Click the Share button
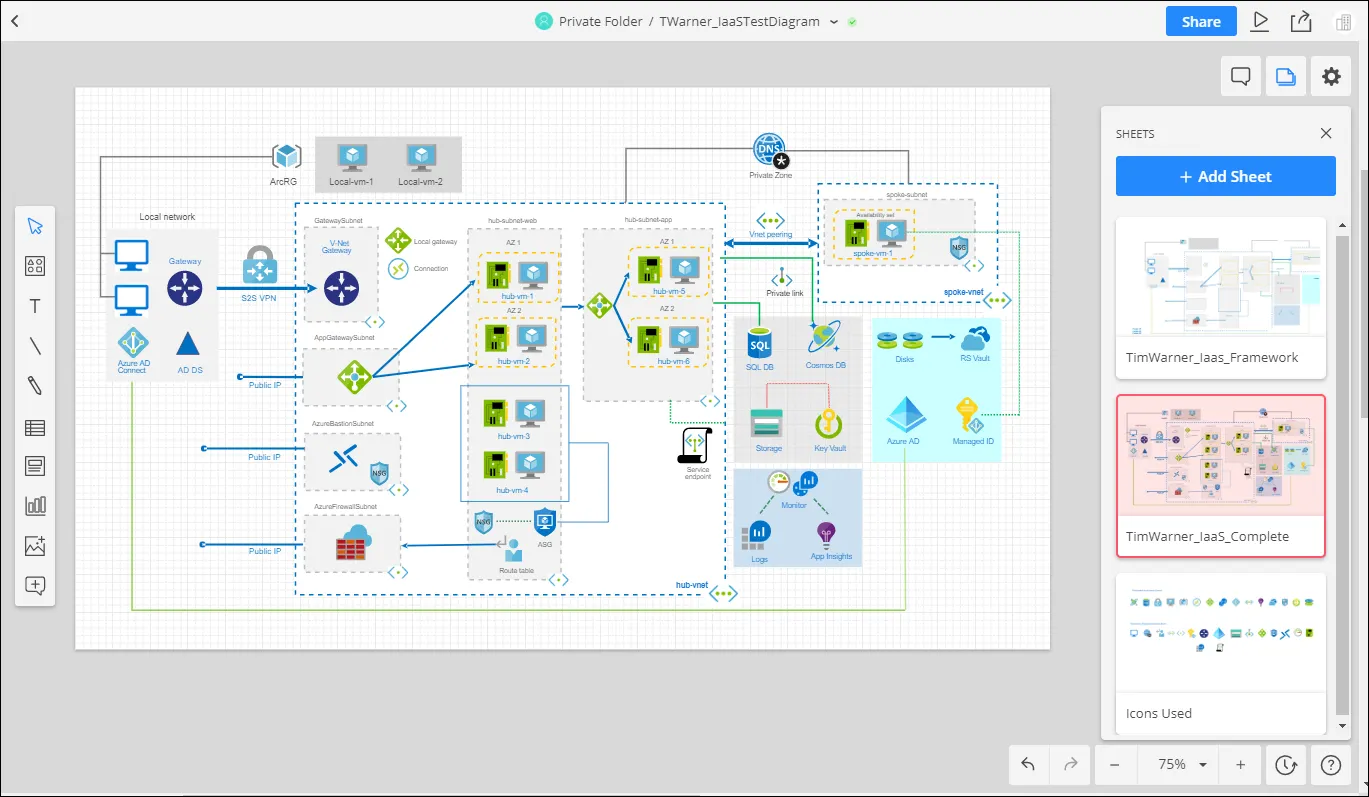 1201,21
